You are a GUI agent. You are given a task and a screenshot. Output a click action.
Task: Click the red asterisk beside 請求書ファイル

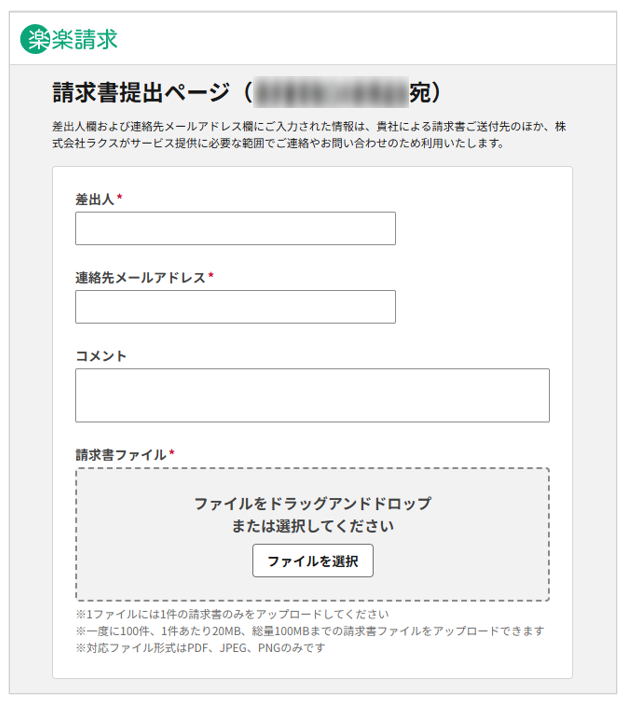(172, 453)
